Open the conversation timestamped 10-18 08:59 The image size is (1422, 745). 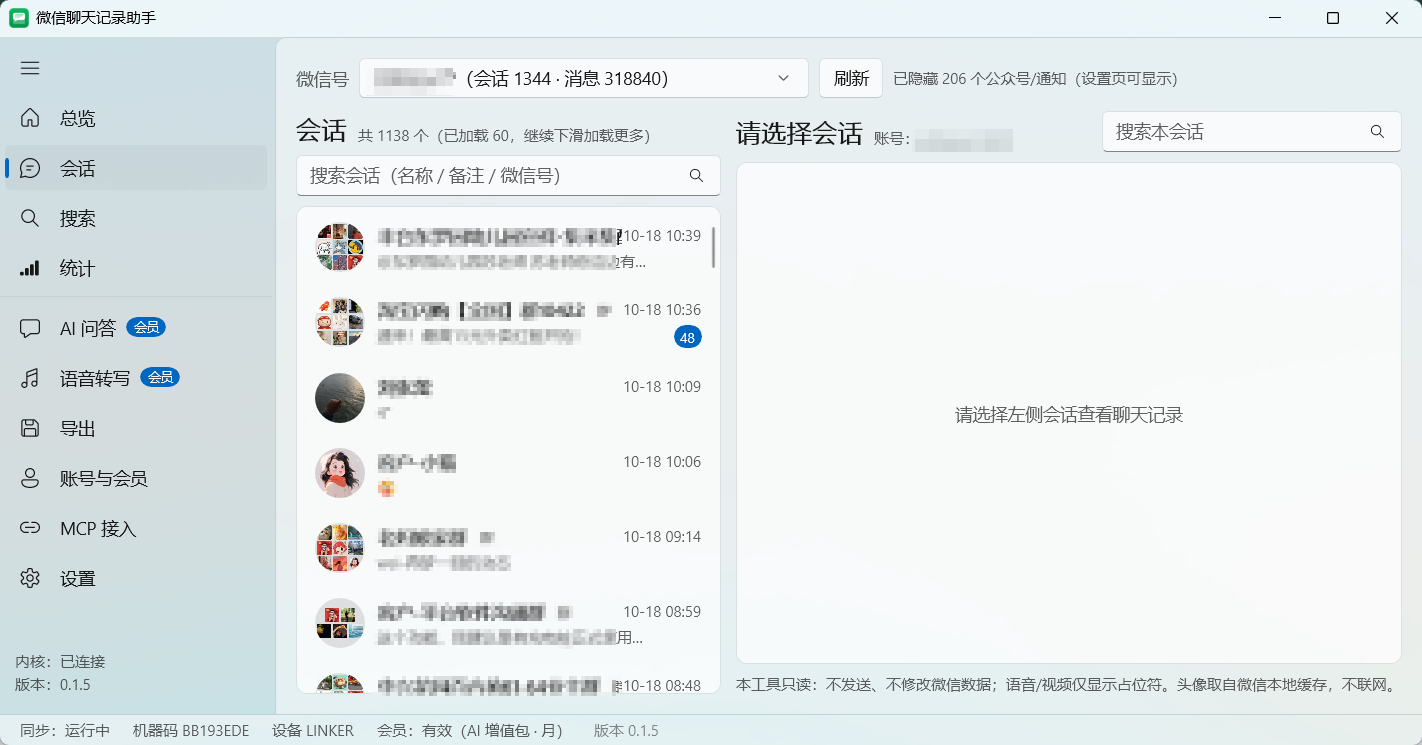coord(508,623)
